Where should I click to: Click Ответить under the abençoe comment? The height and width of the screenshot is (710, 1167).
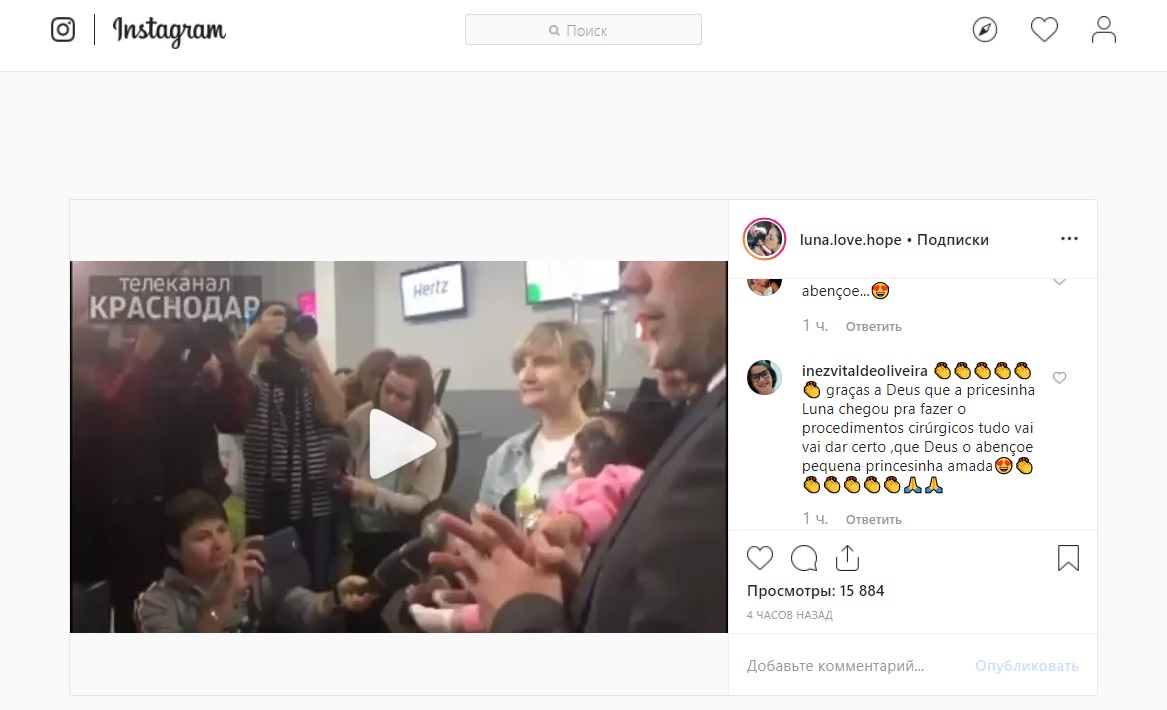[873, 327]
